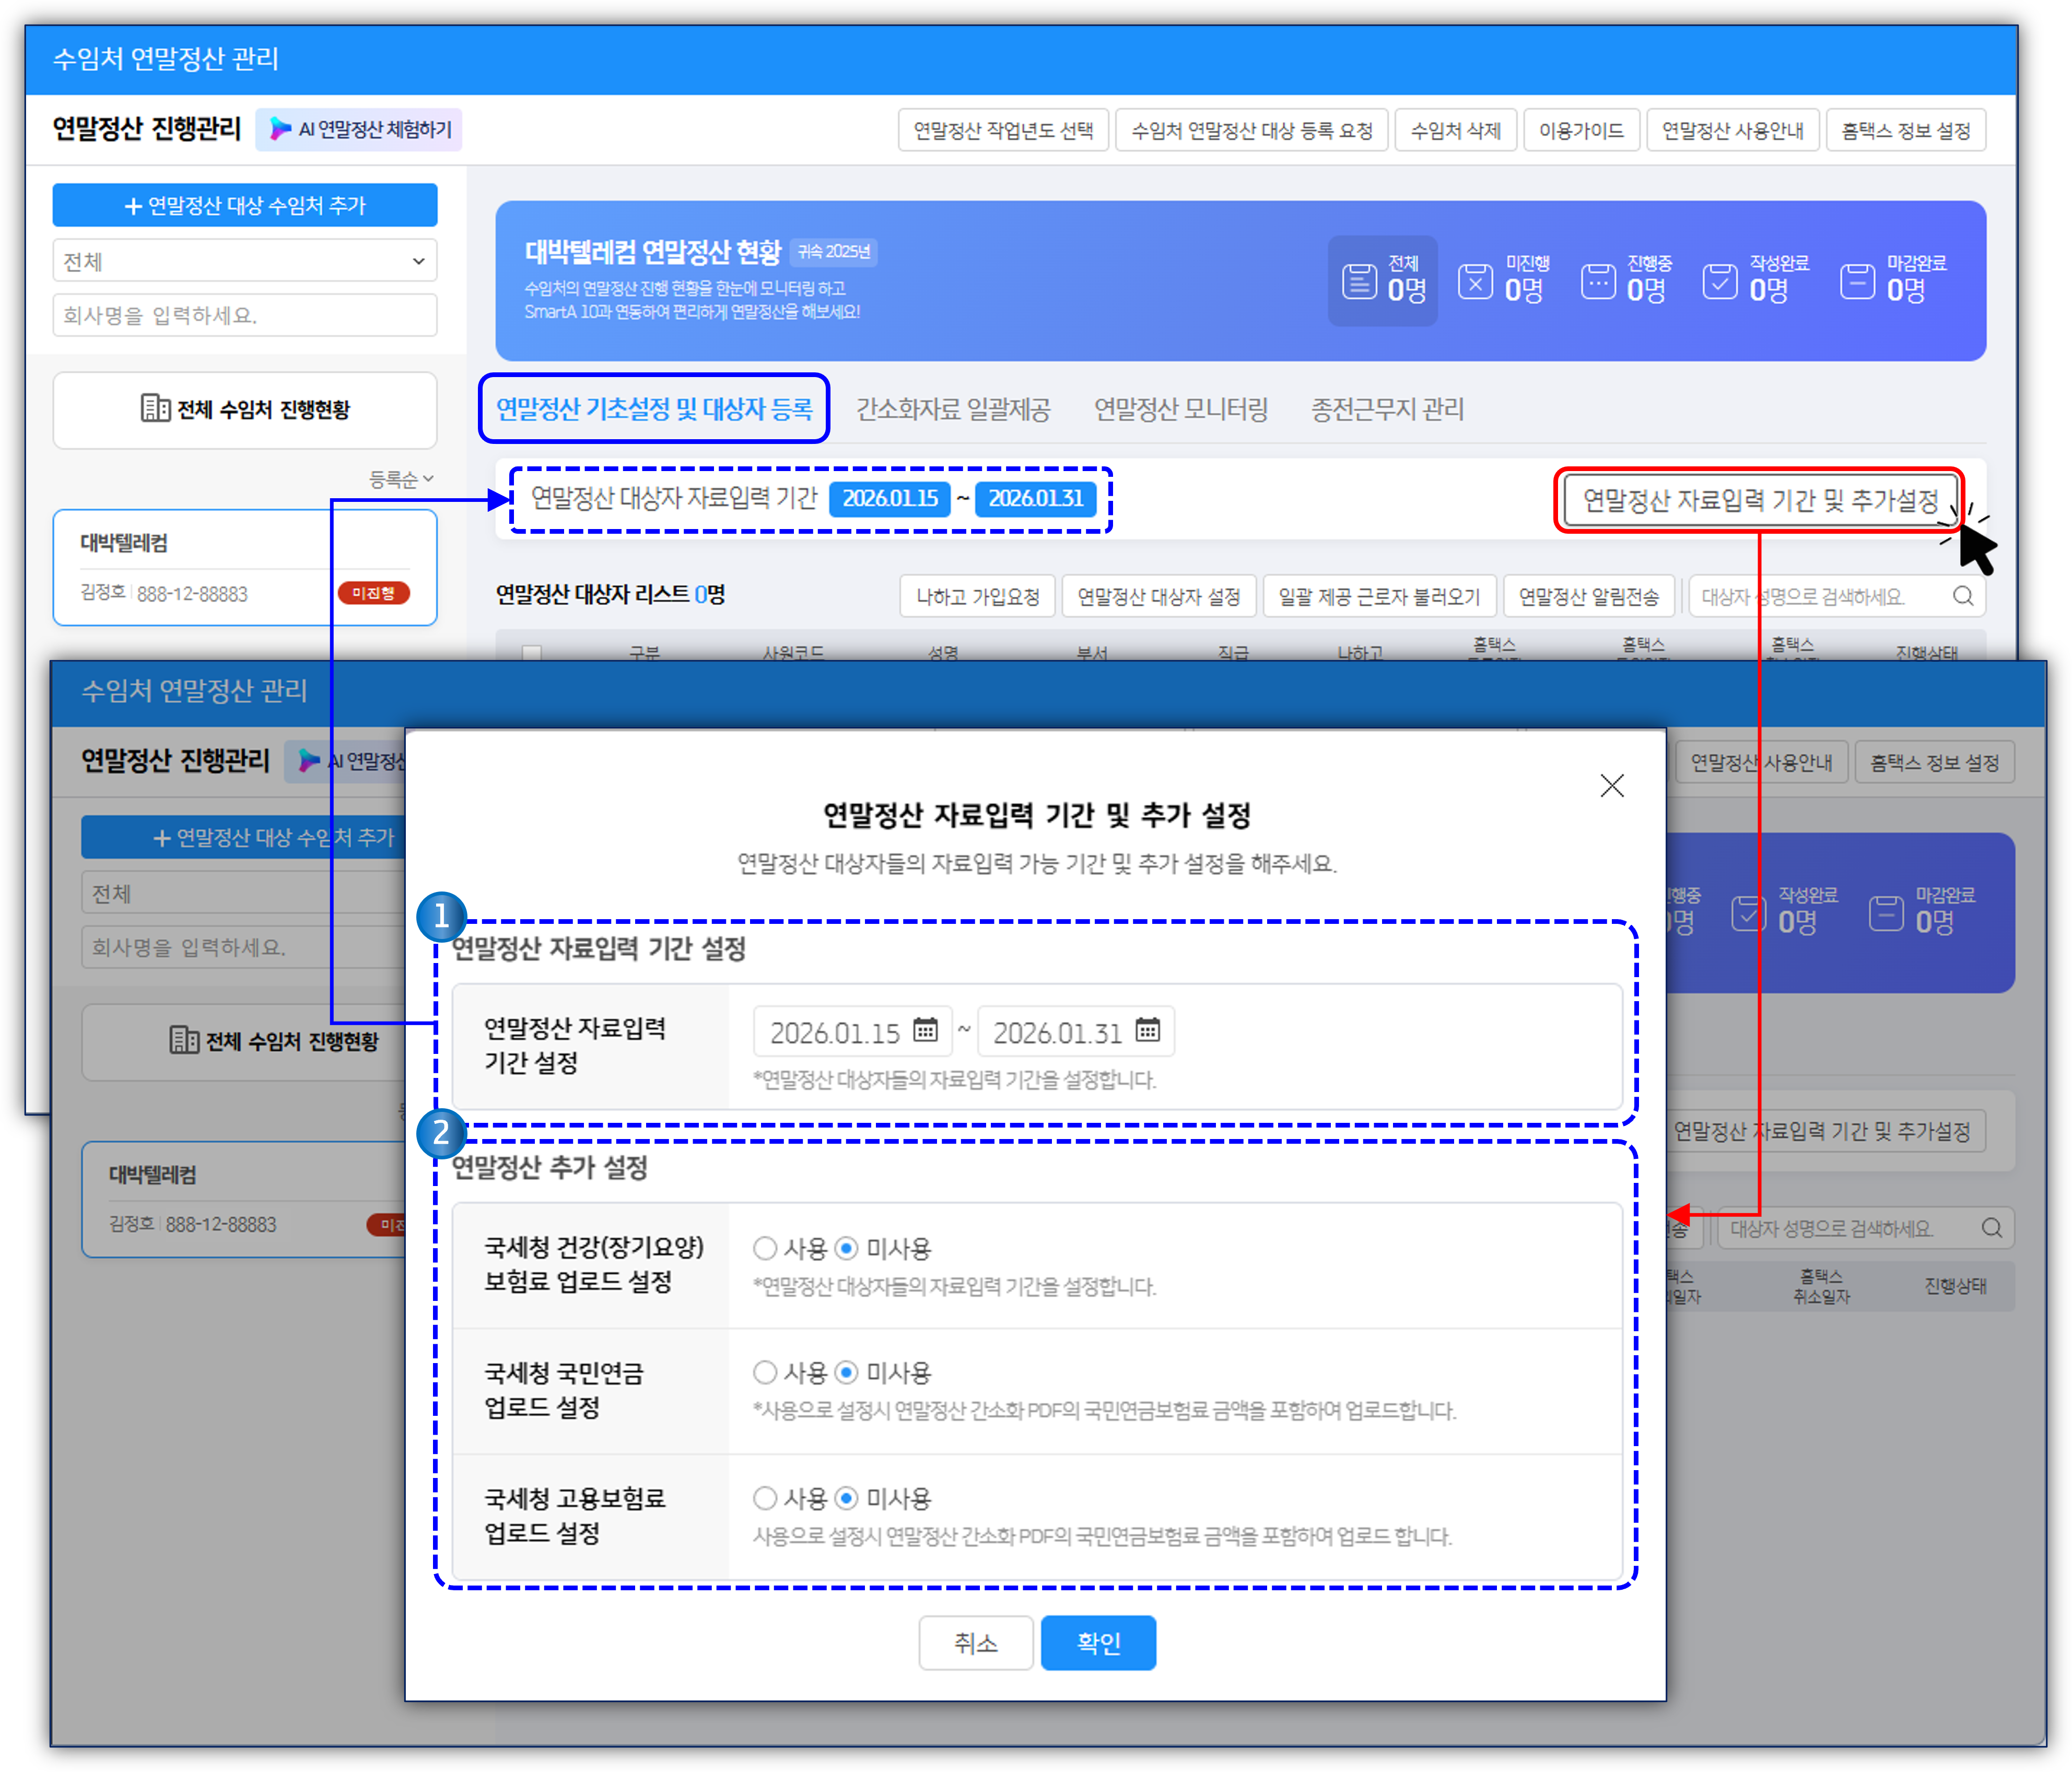Image resolution: width=2072 pixels, height=1772 pixels.
Task: Click 홈택스 정보 설정 in the upper window
Action: 1906,130
